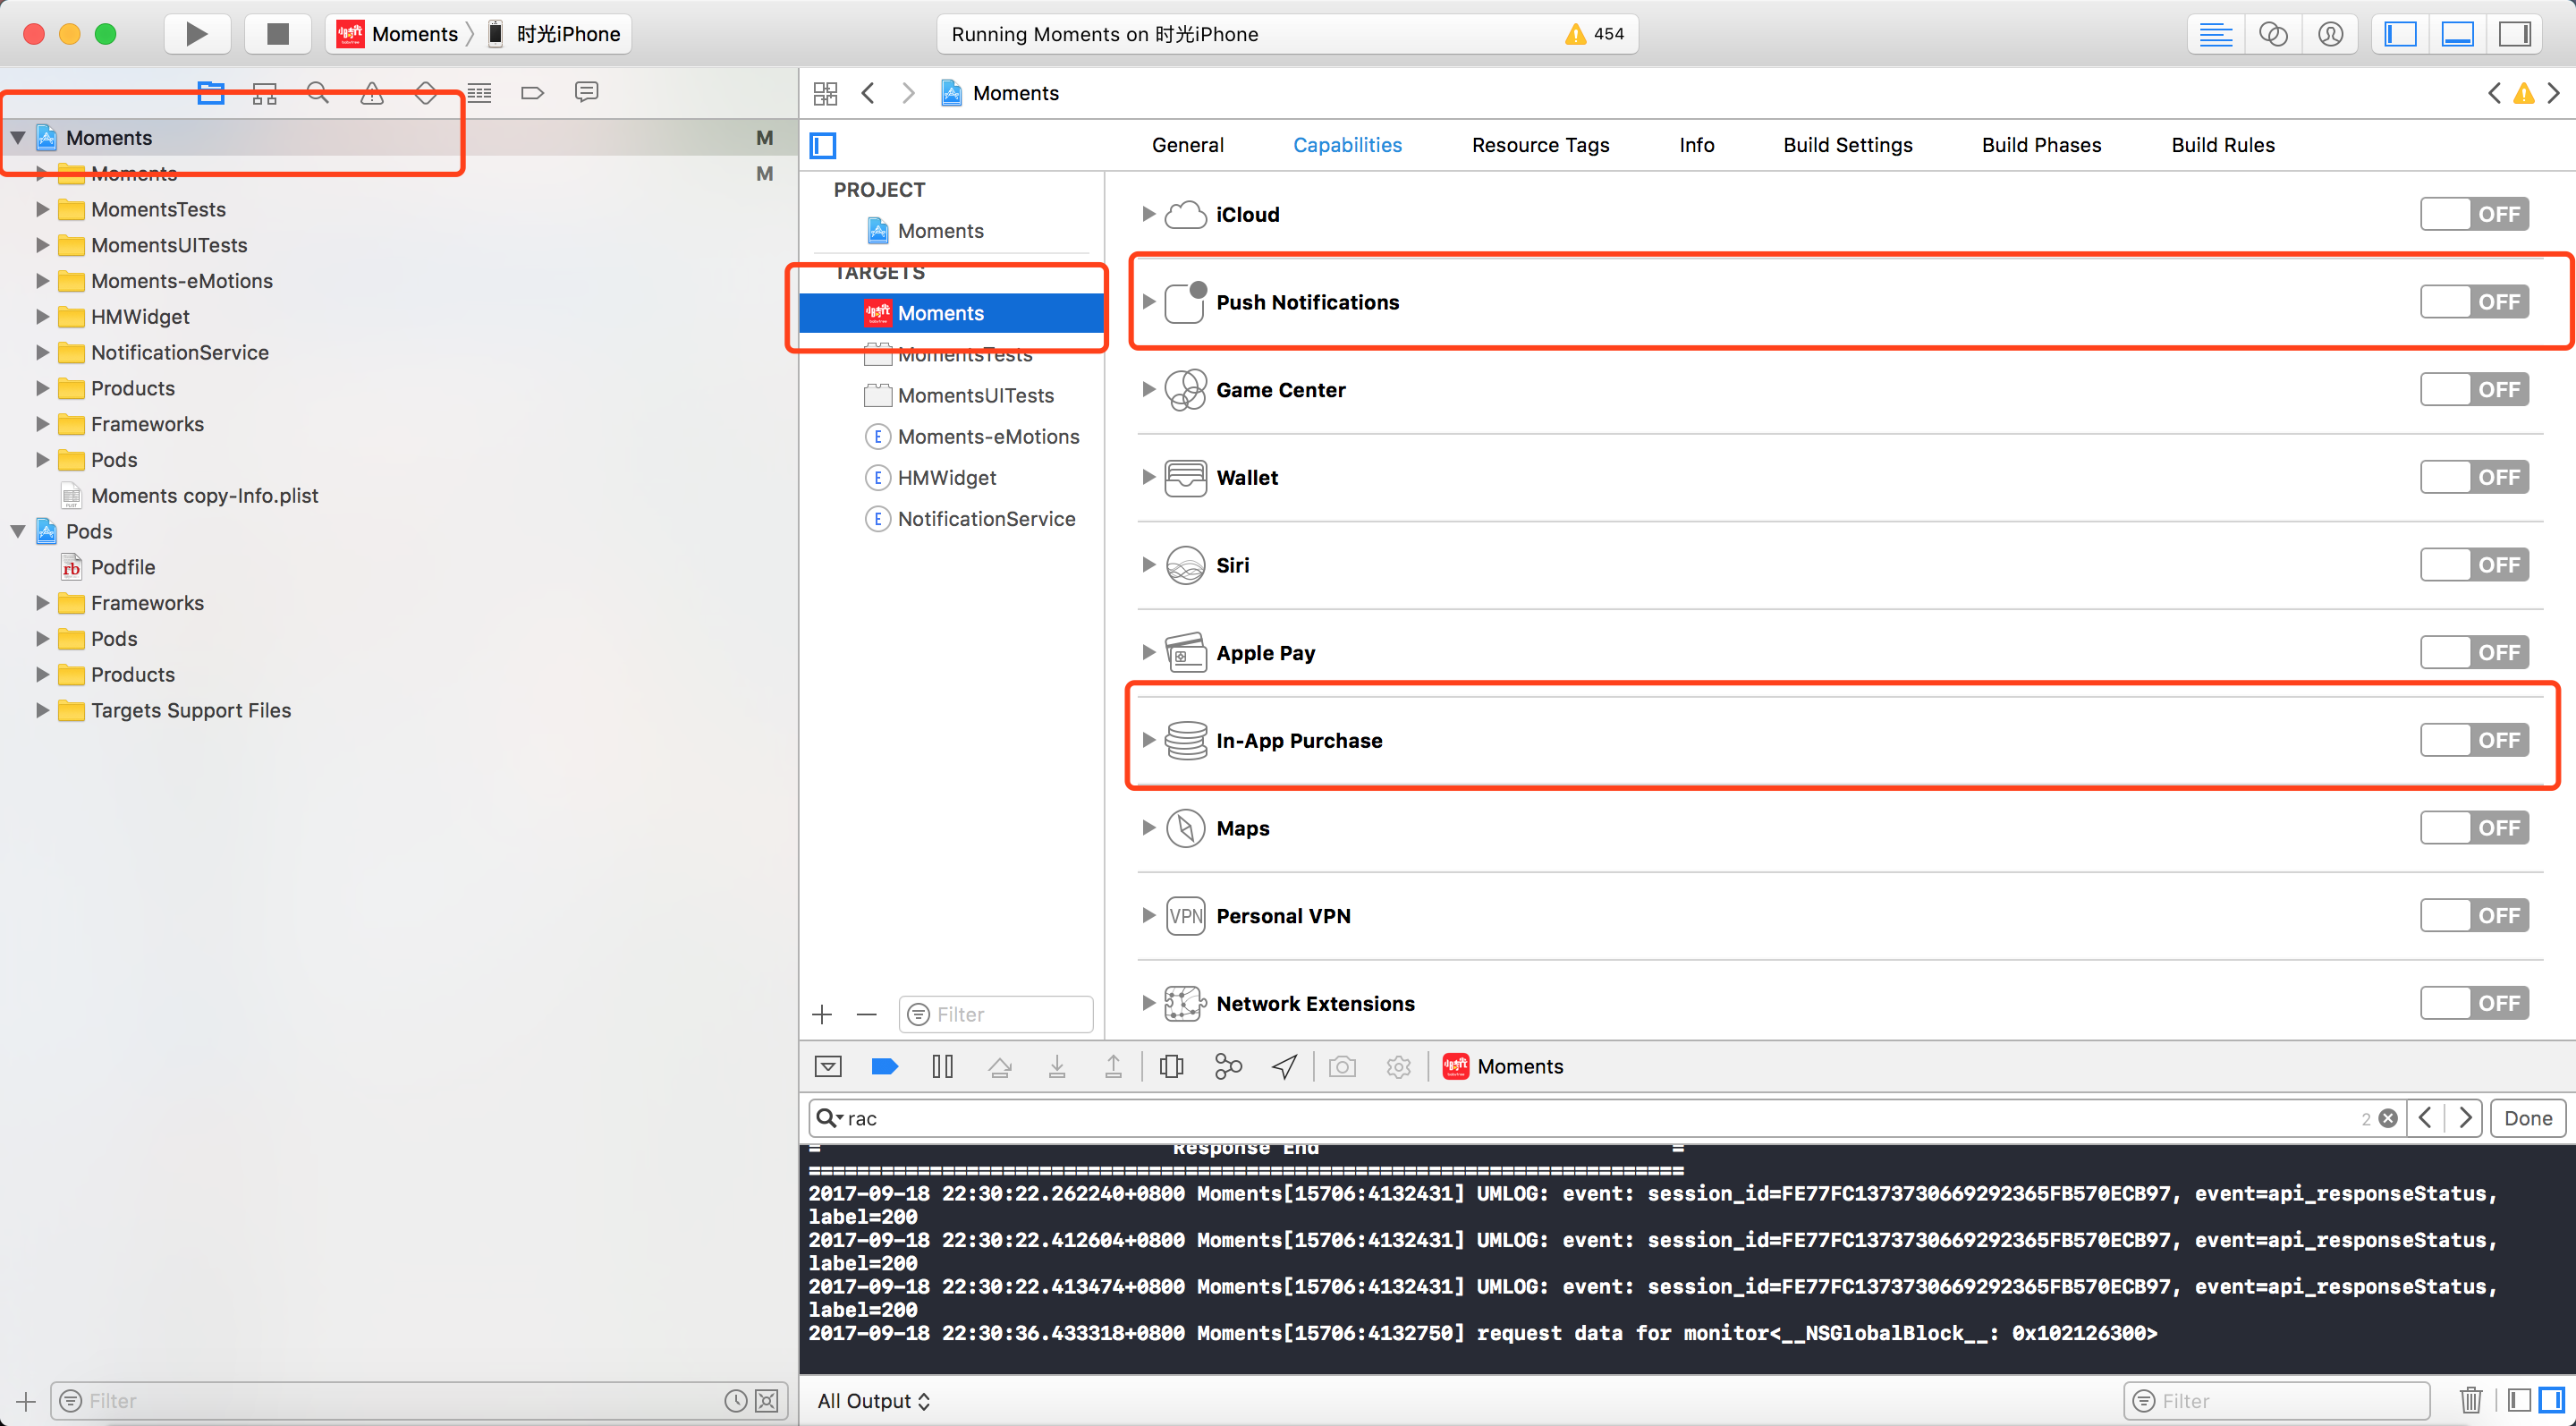Expand the iCloud capability section

(1148, 214)
